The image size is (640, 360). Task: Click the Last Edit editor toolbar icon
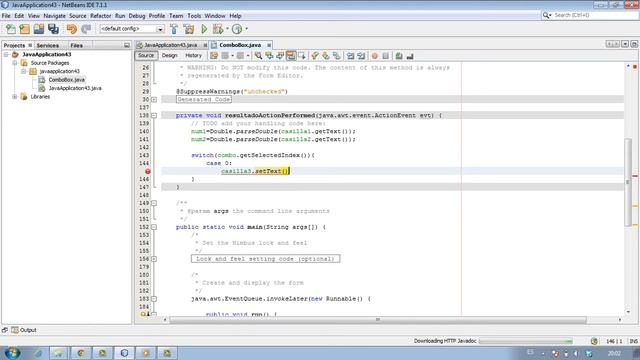tap(214, 56)
